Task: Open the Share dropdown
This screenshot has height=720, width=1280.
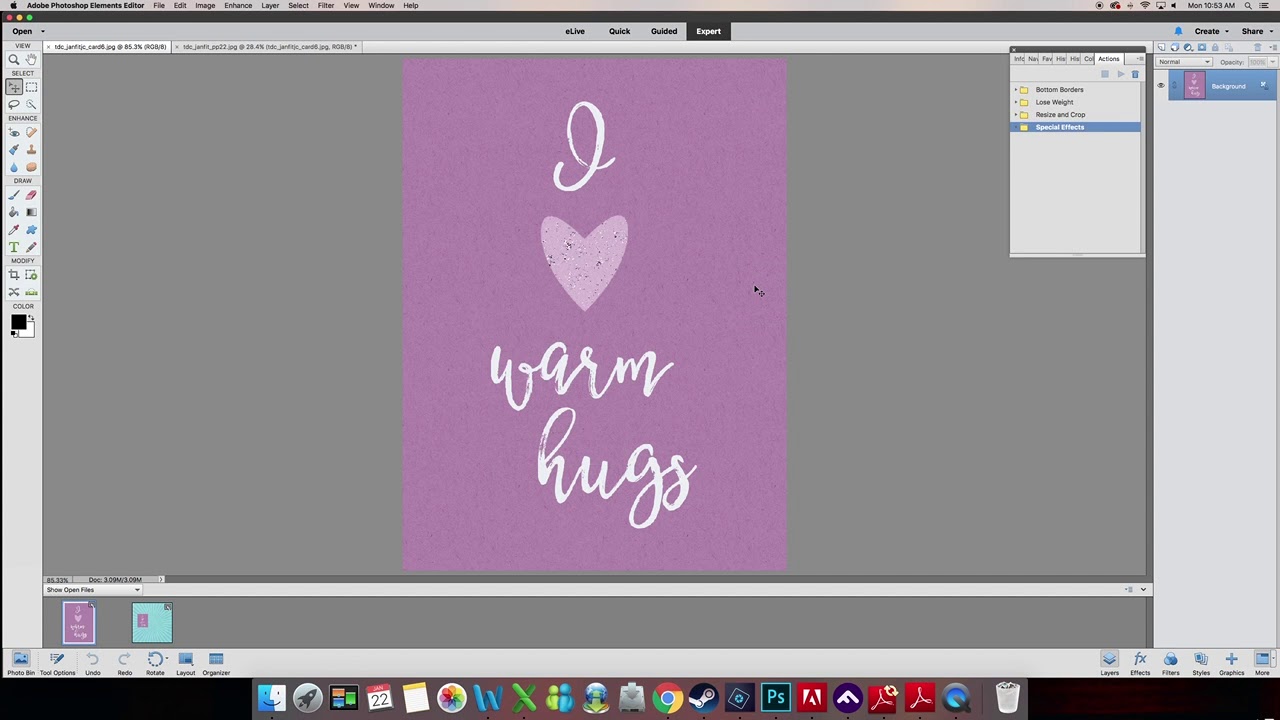Action: [x=1256, y=31]
